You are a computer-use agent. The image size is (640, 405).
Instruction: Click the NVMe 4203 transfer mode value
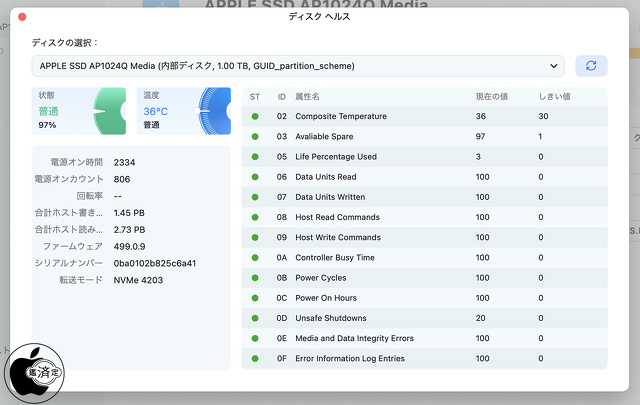(x=138, y=280)
